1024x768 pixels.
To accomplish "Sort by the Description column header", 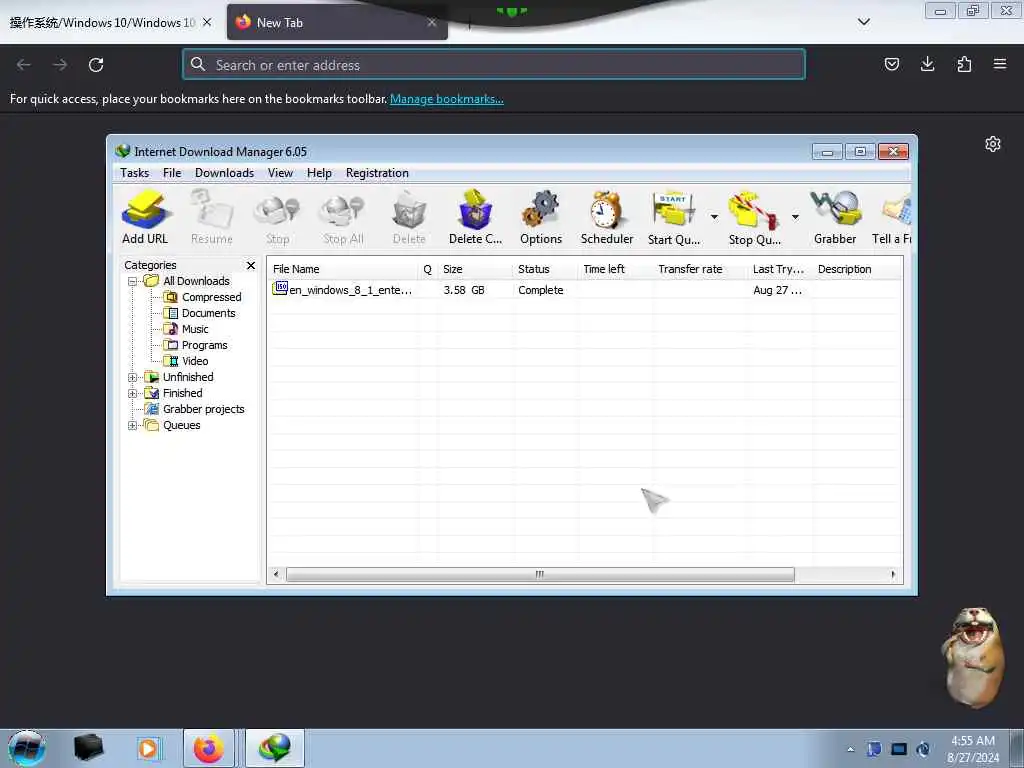I will coord(857,269).
